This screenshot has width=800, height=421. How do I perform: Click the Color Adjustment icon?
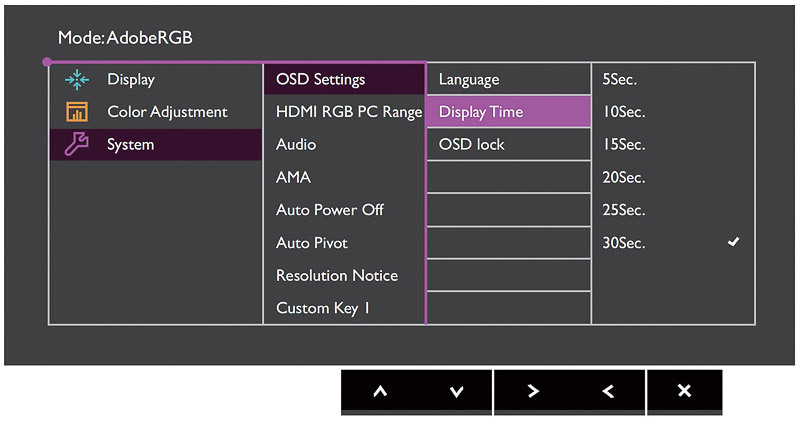click(76, 112)
